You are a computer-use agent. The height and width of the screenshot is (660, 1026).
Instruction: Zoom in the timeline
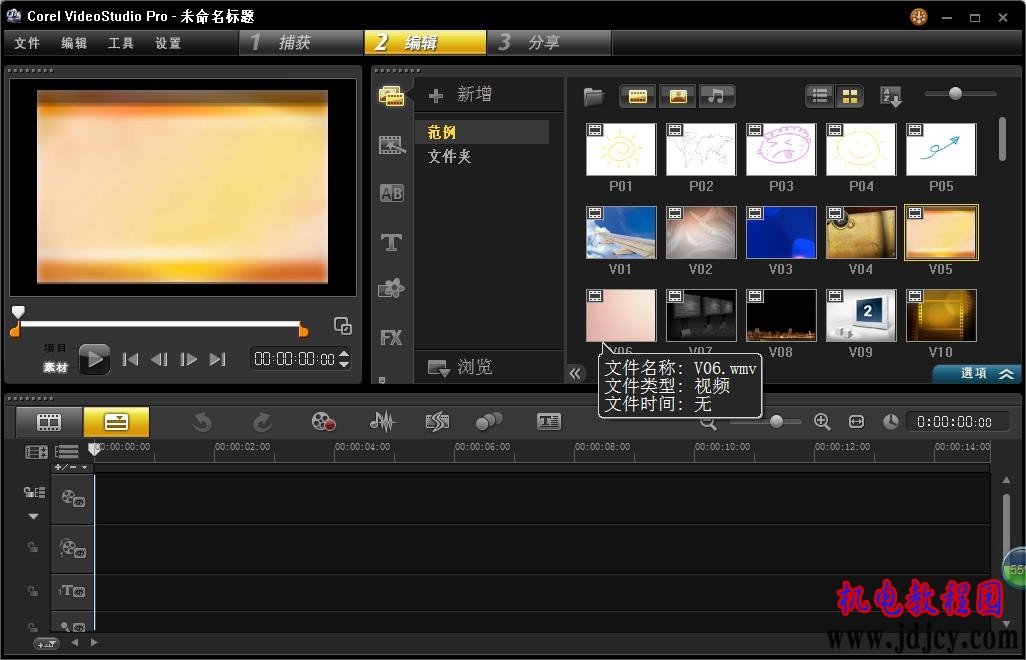(x=823, y=422)
